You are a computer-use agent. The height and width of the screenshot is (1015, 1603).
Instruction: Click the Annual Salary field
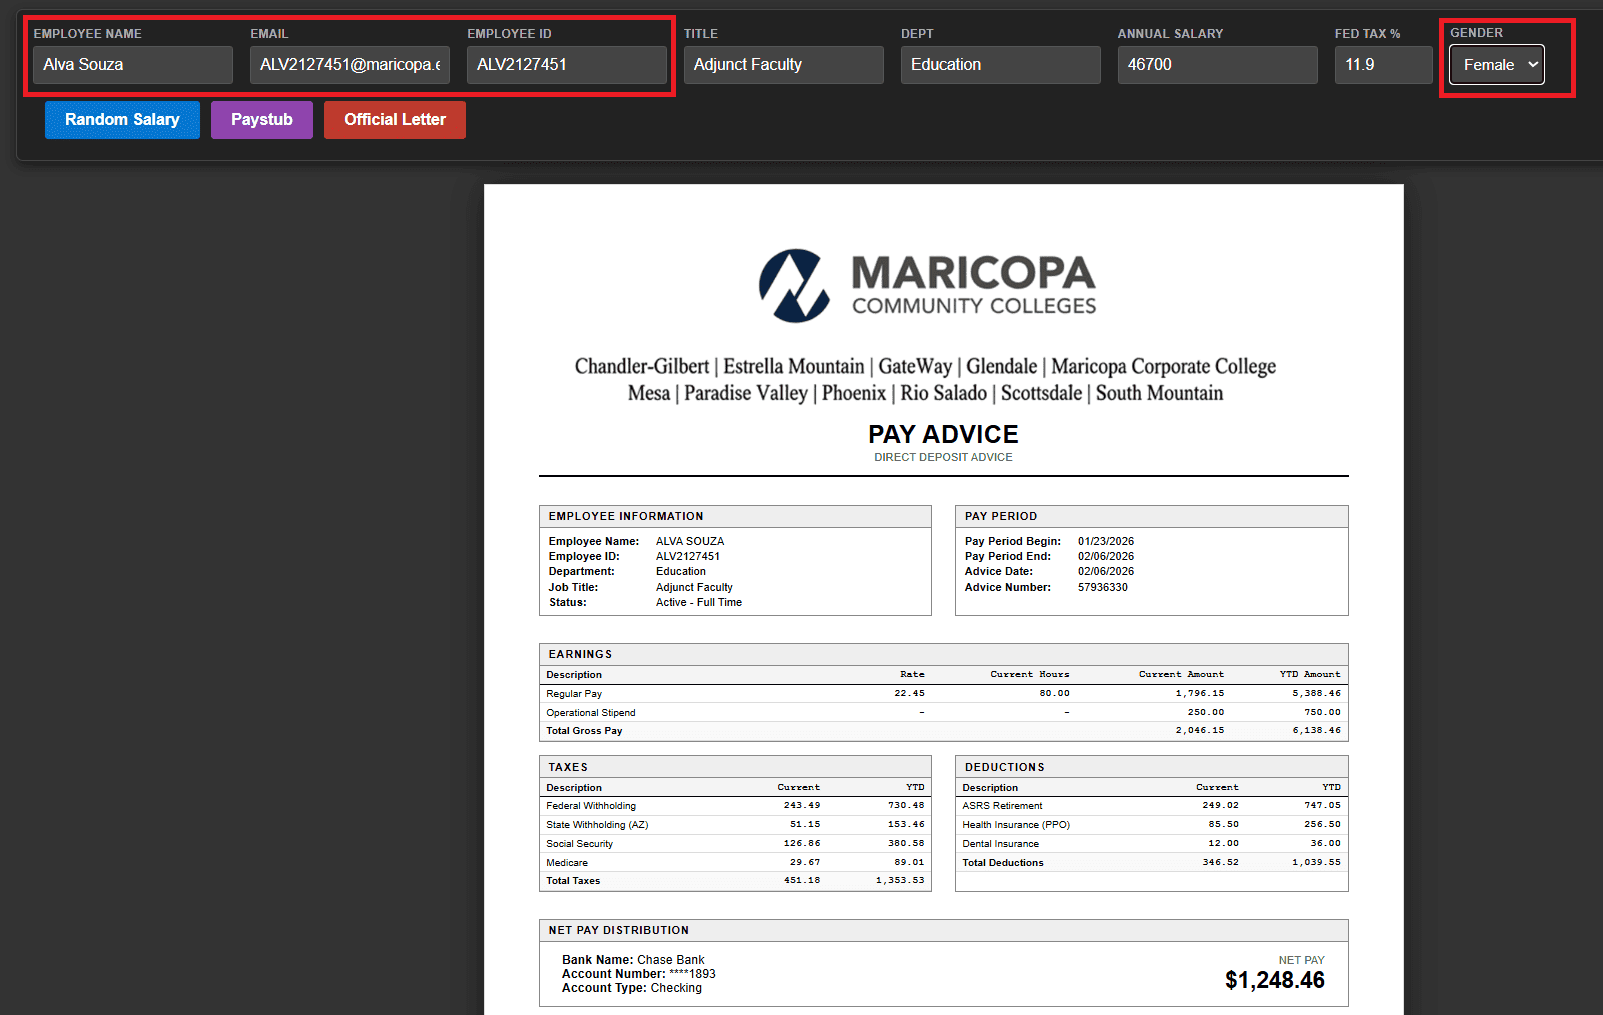pos(1217,65)
